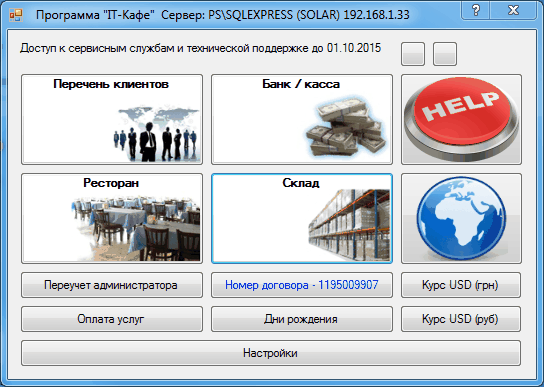Click Номер договора - 1195009907 button

302,285
